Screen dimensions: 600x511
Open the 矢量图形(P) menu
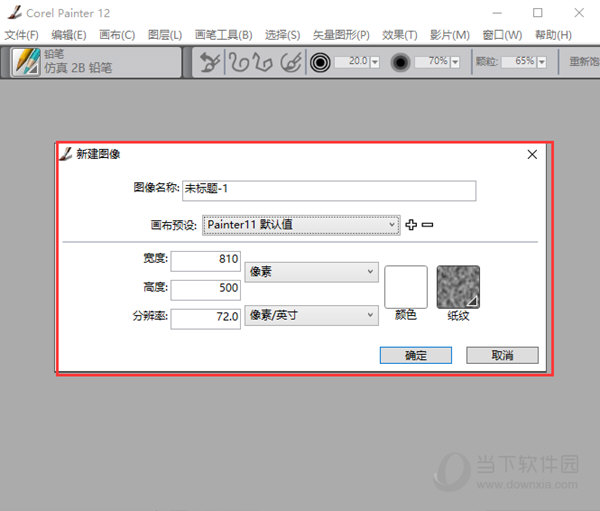click(x=341, y=35)
